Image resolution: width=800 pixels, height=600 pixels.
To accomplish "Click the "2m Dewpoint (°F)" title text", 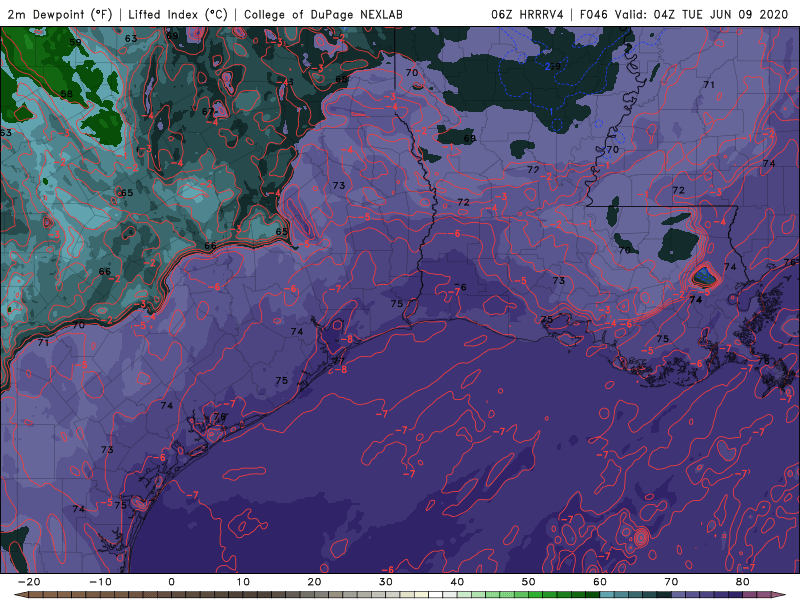I will click(x=60, y=14).
